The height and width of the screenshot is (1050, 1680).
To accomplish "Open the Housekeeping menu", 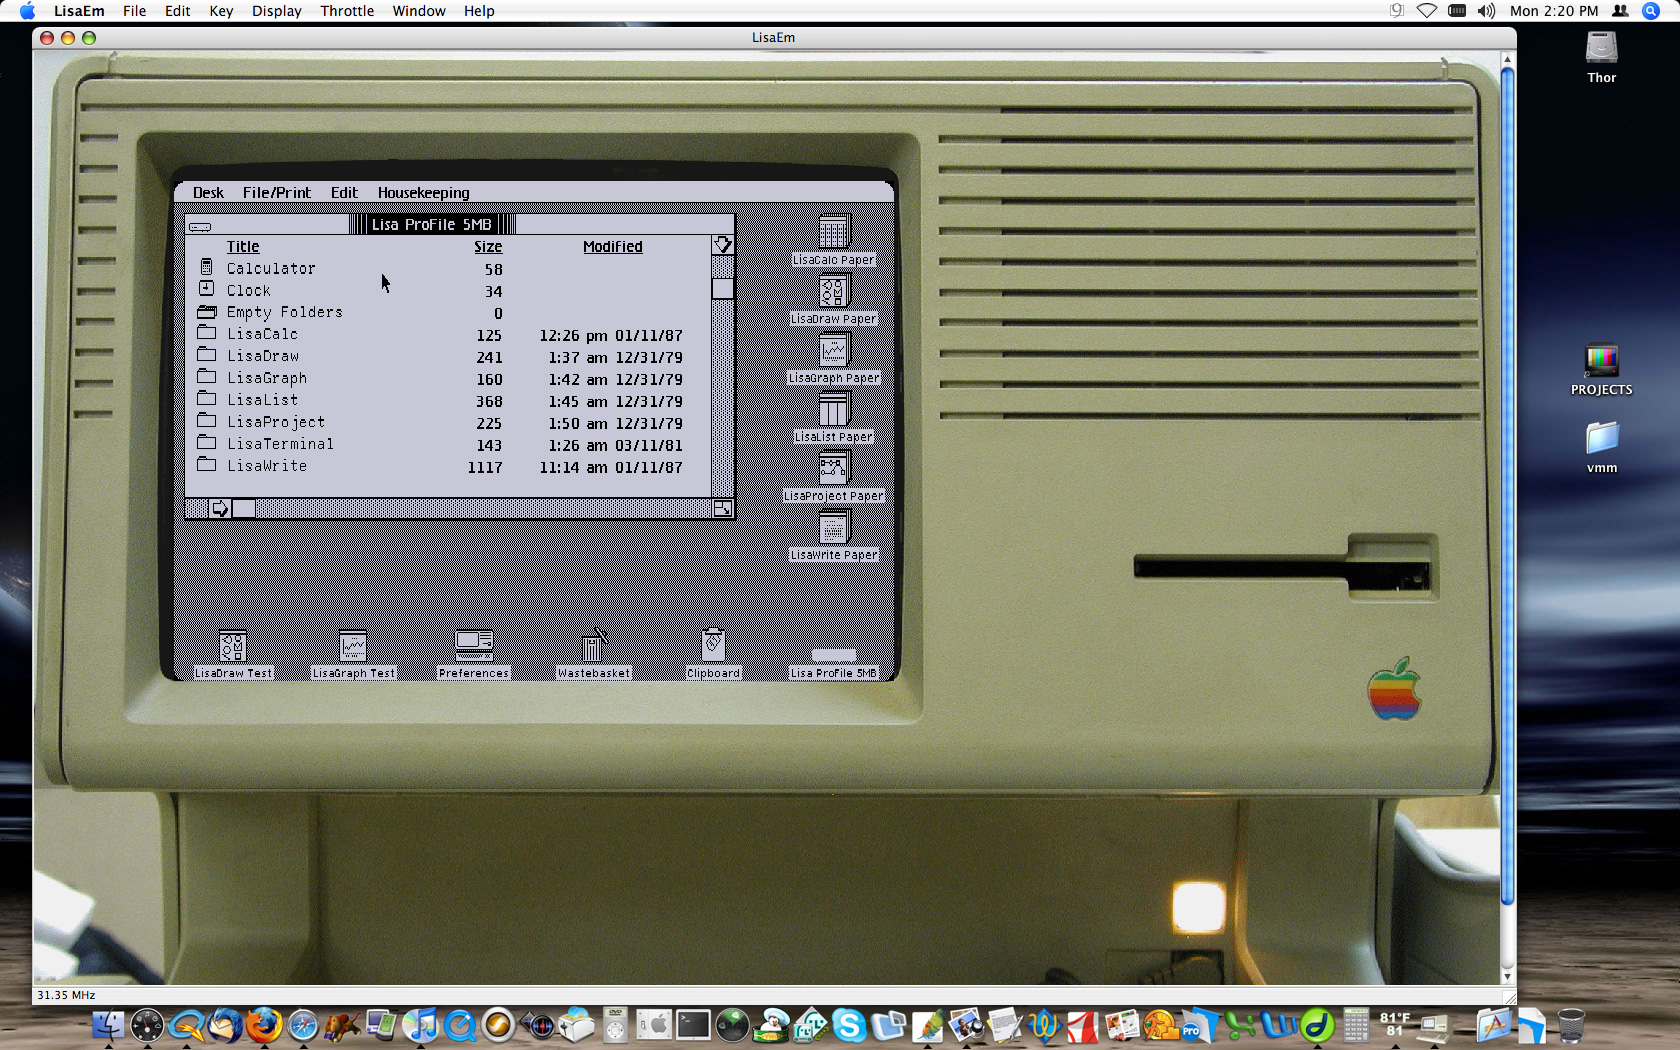I will 423,192.
